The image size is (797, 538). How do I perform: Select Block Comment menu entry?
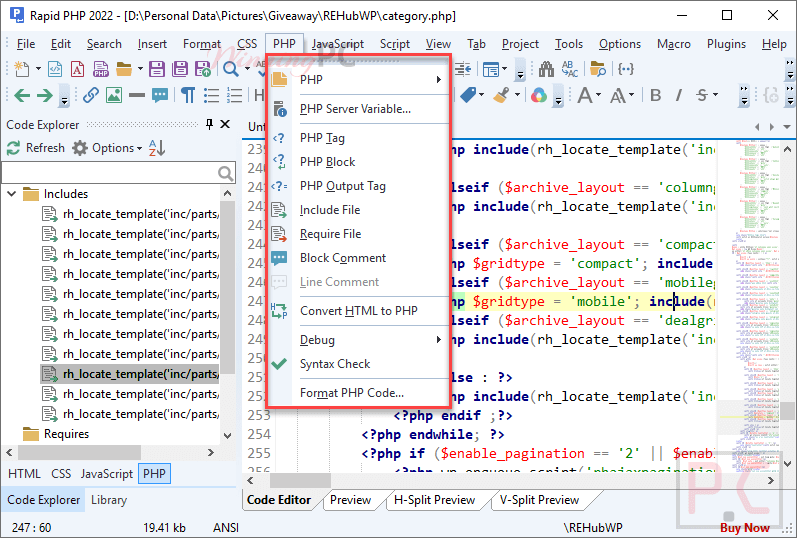tap(358, 258)
